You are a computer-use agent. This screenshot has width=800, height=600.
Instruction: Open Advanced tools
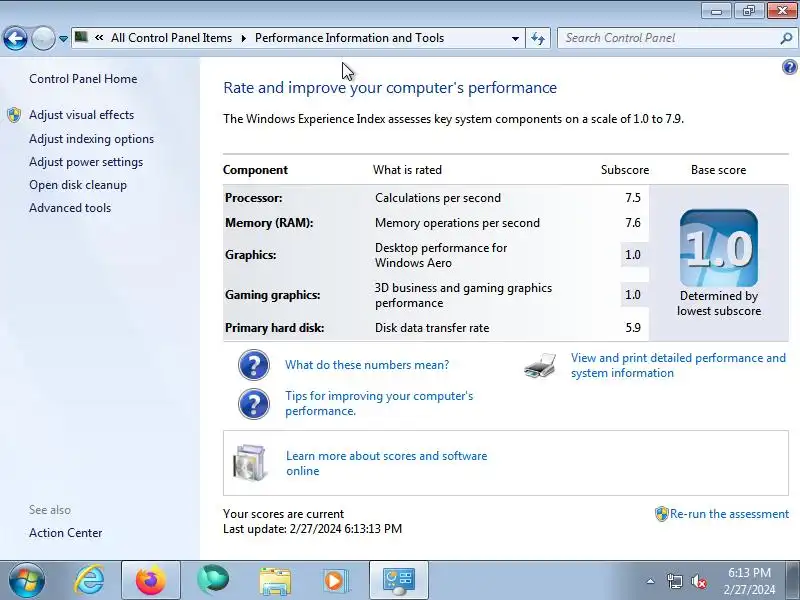coord(70,208)
